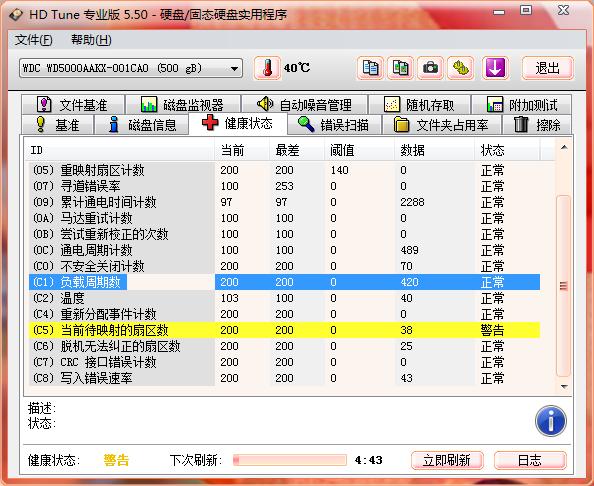Select row (C0) 不安全关闭计数
The height and width of the screenshot is (486, 594).
[284, 266]
